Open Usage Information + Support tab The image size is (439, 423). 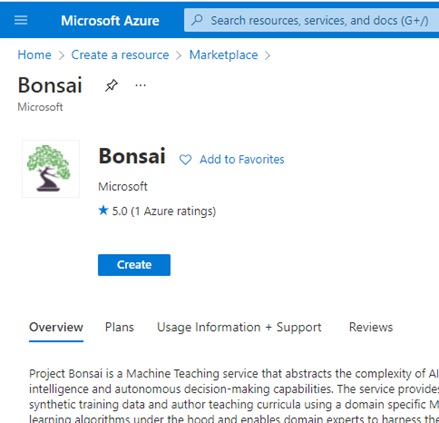[x=239, y=327]
